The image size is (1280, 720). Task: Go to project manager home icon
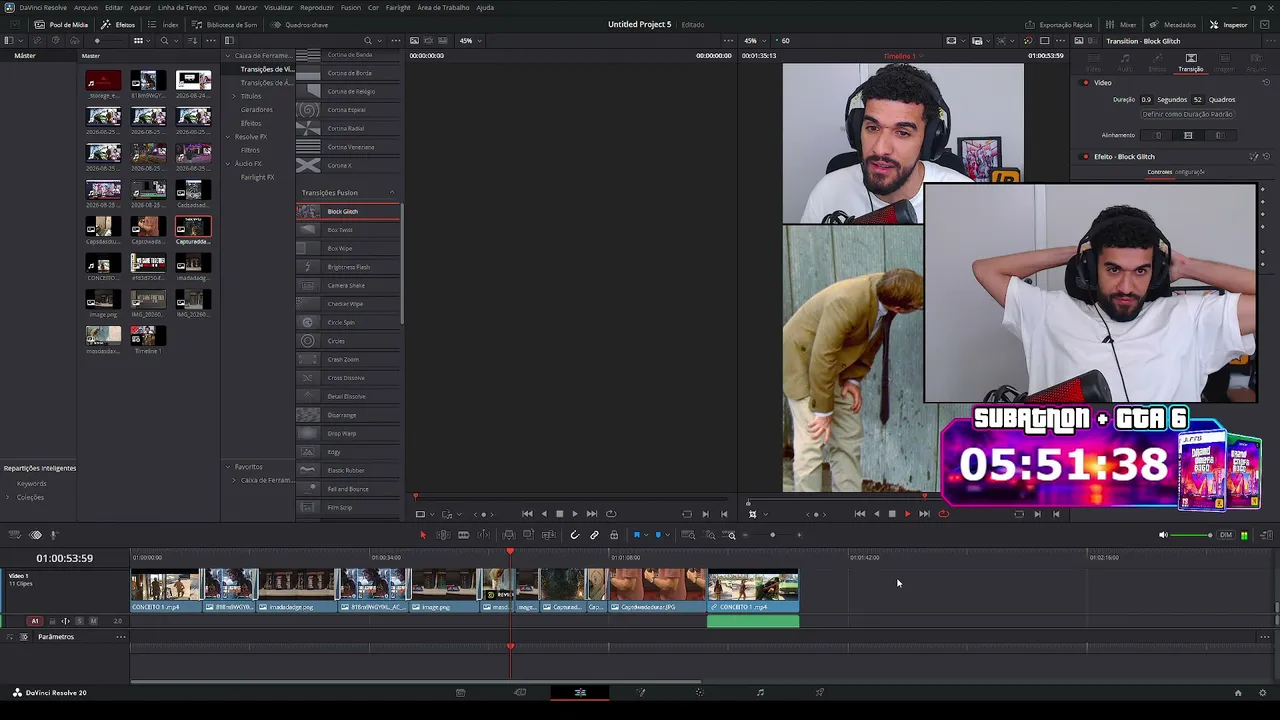[x=1238, y=692]
